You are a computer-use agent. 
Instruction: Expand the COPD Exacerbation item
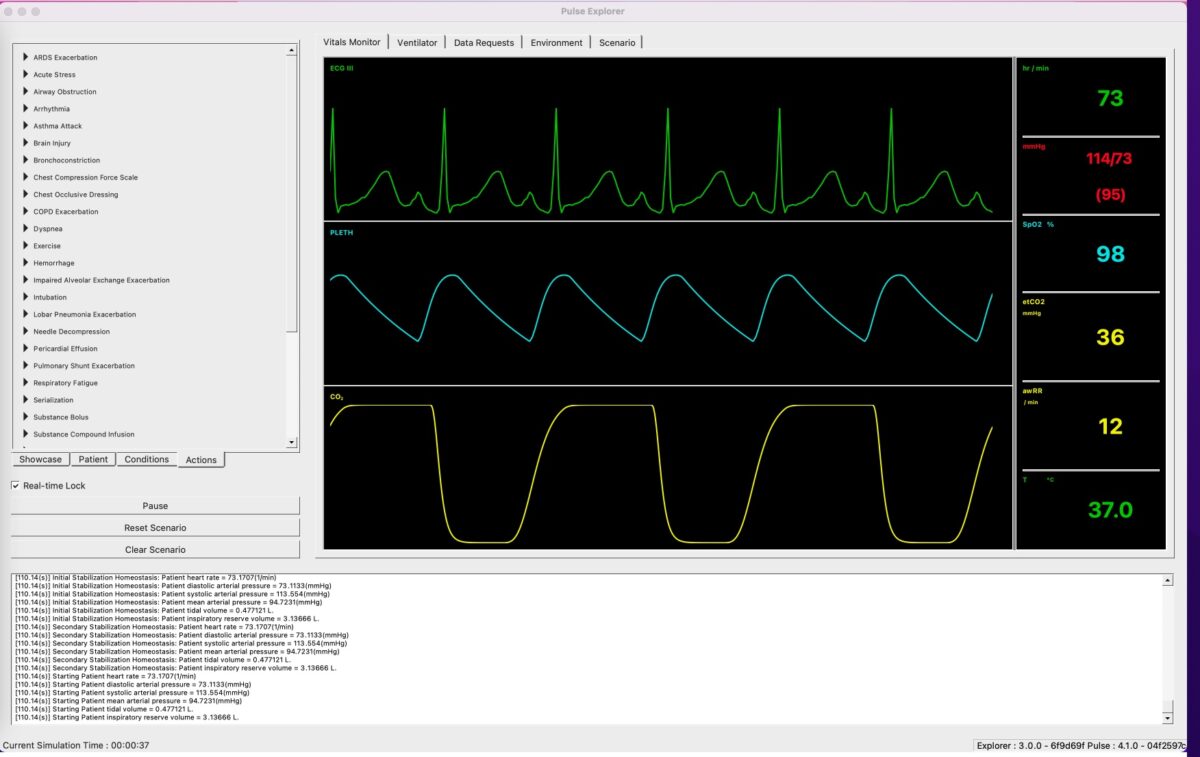coord(24,211)
